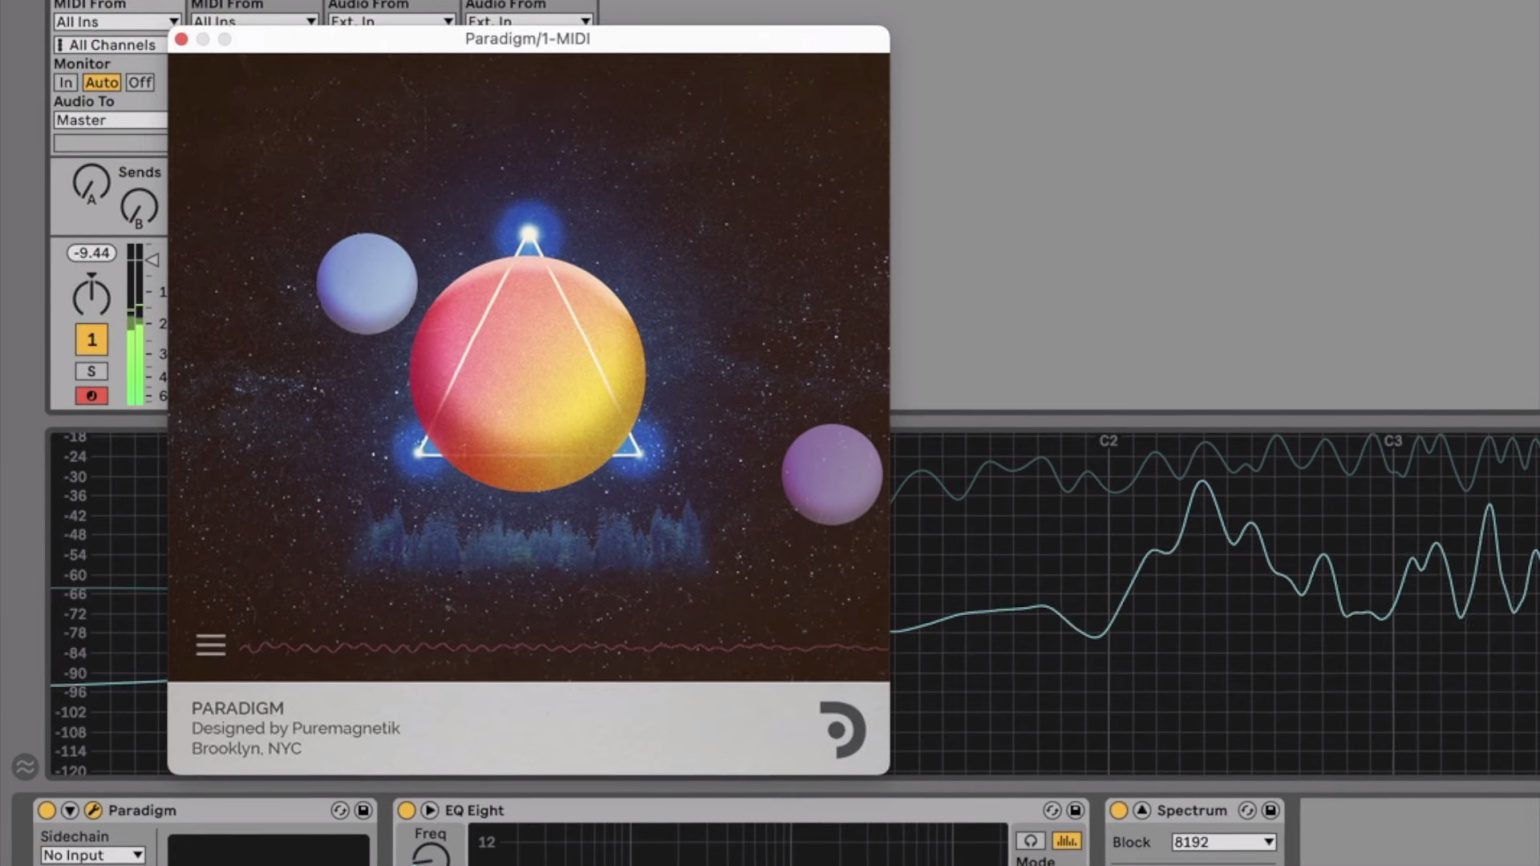Open the Audio To Master dropdown

pyautogui.click(x=110, y=120)
